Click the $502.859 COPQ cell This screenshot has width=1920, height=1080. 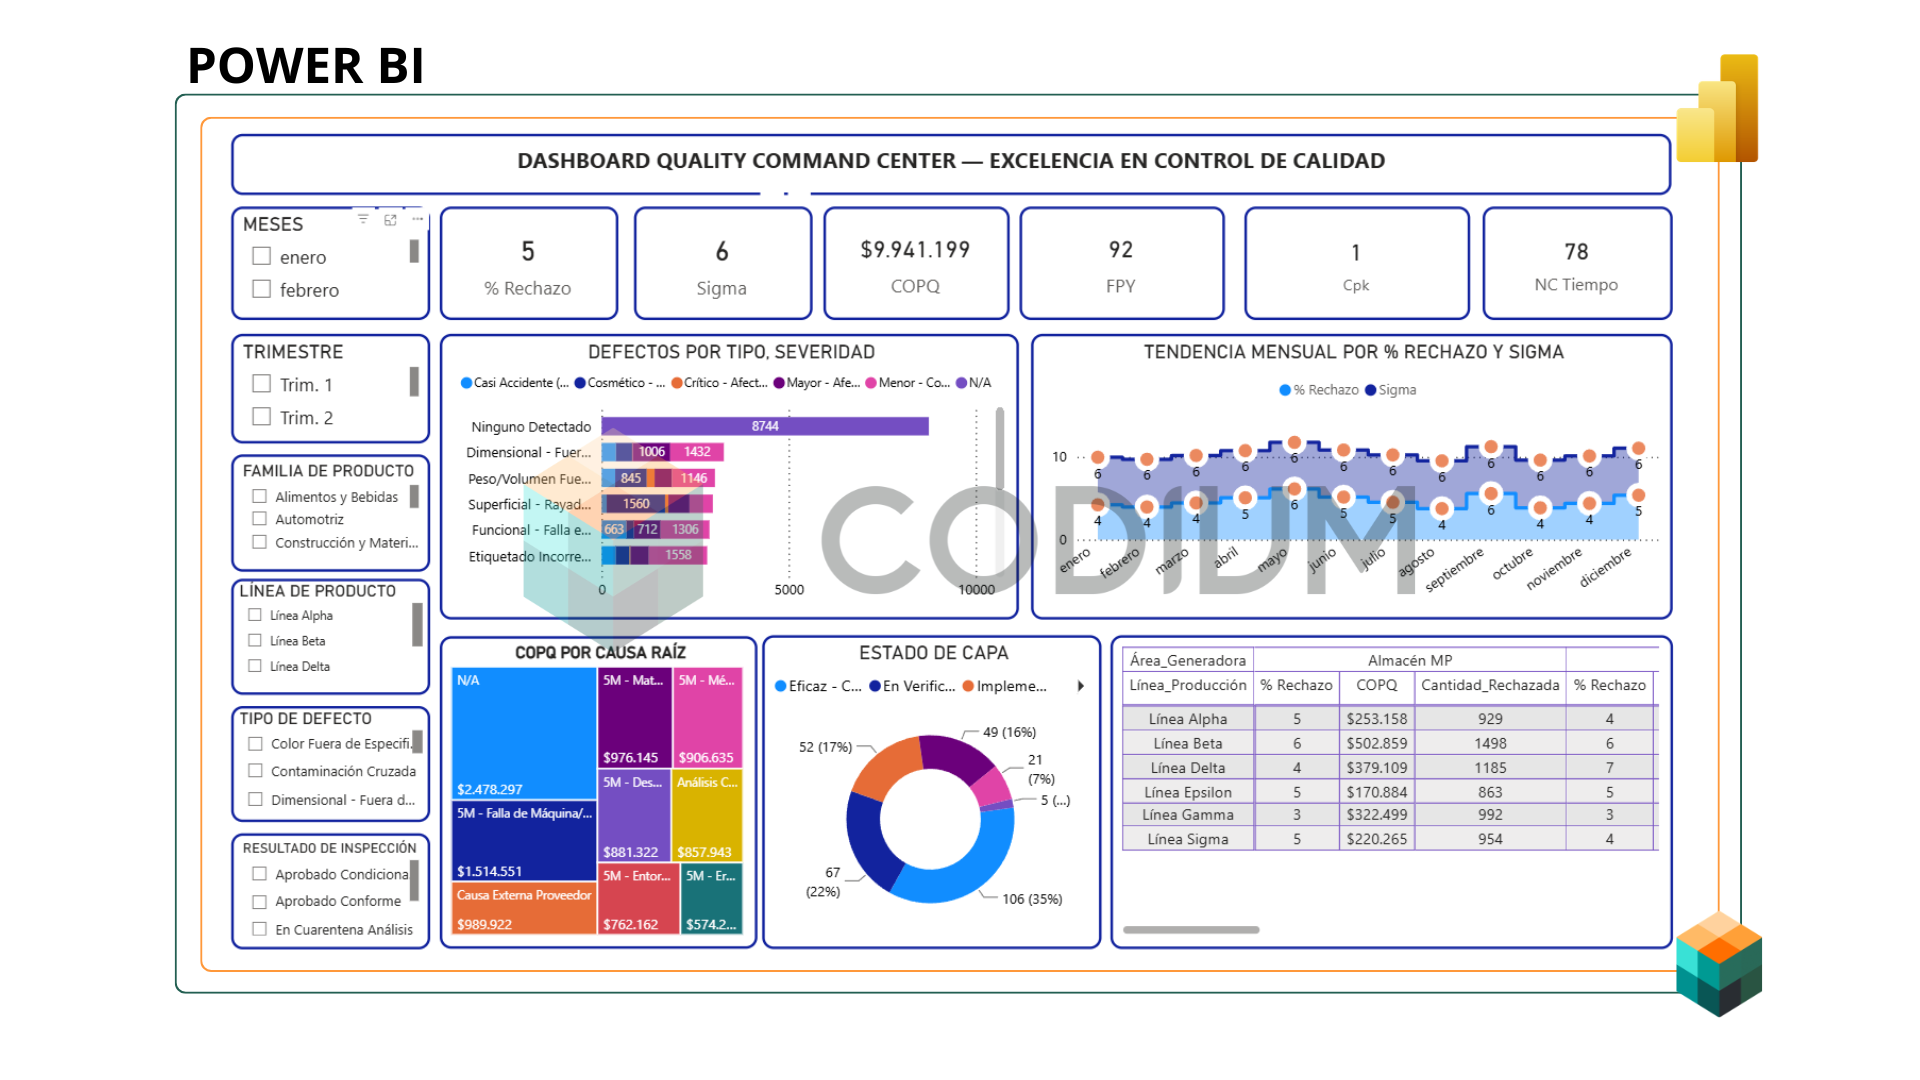click(x=1377, y=743)
